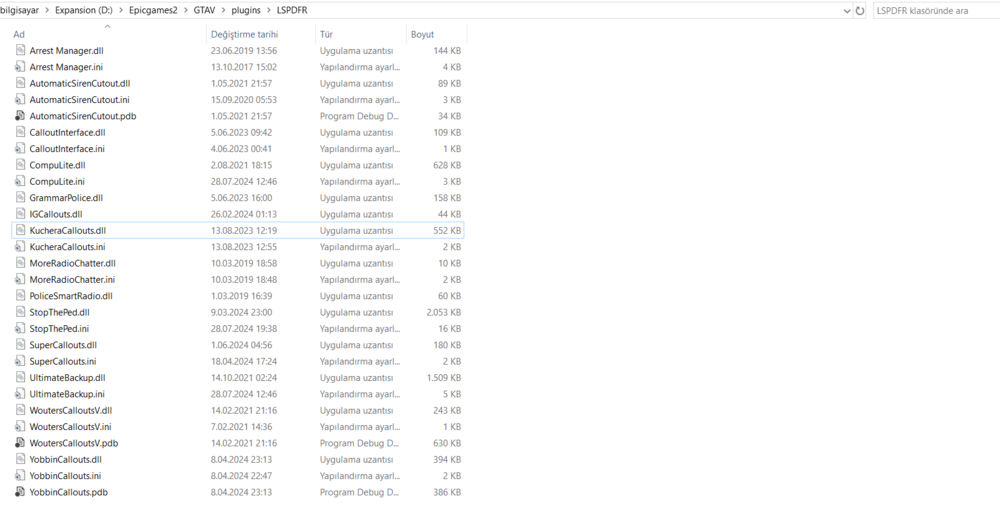The height and width of the screenshot is (516, 1000).
Task: Click date 26.02.2024 01:13 of IGCallouts.dll
Action: point(244,214)
